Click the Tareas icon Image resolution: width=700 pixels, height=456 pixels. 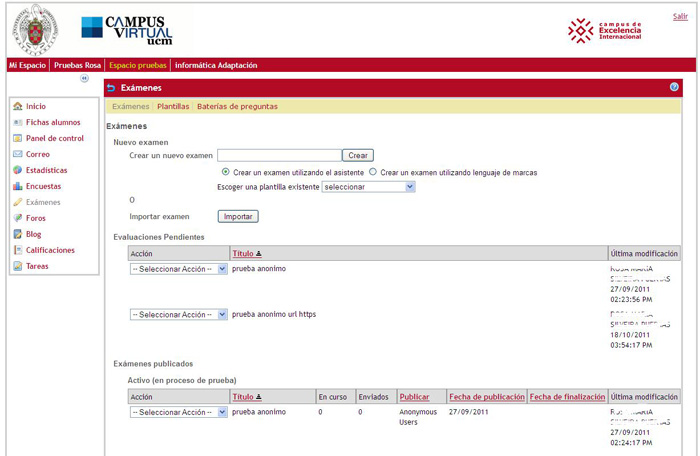tap(17, 266)
